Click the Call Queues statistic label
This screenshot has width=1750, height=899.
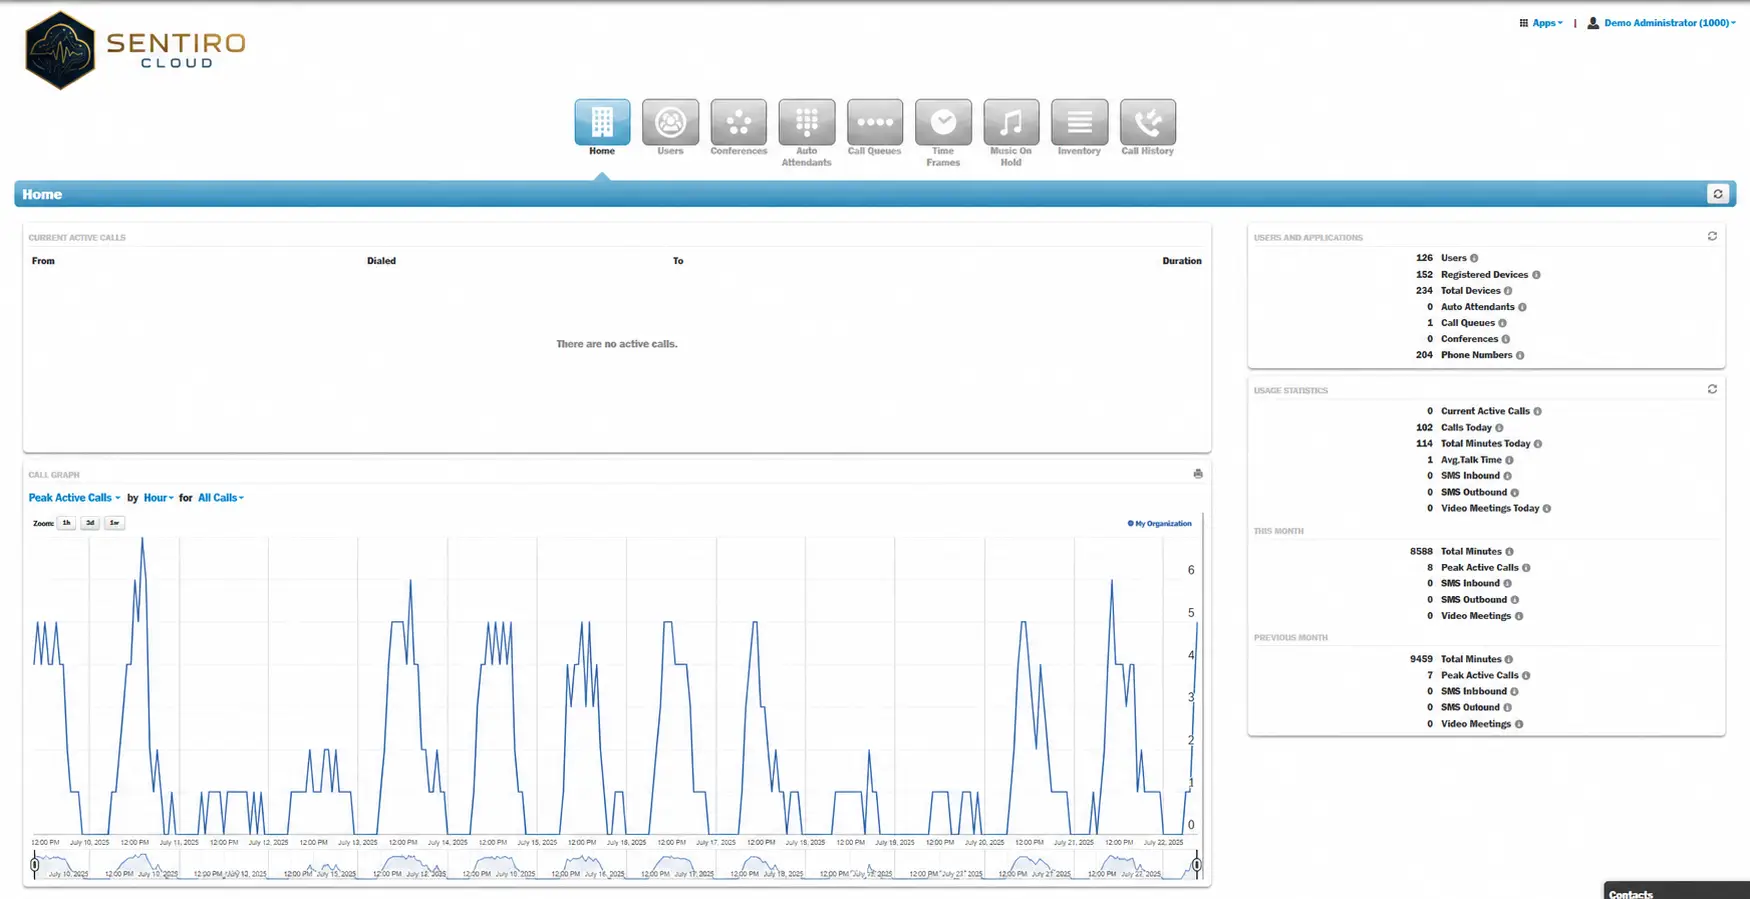1467,323
